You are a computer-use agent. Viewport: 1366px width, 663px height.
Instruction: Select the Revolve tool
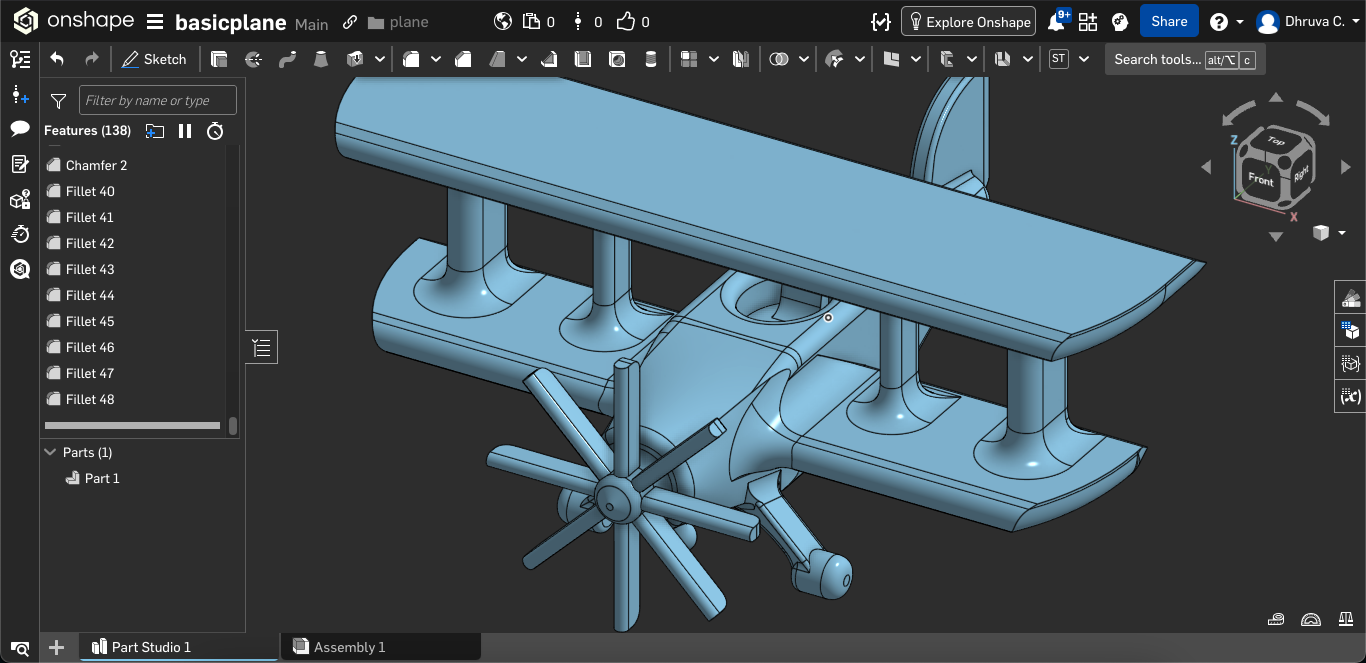tap(254, 59)
